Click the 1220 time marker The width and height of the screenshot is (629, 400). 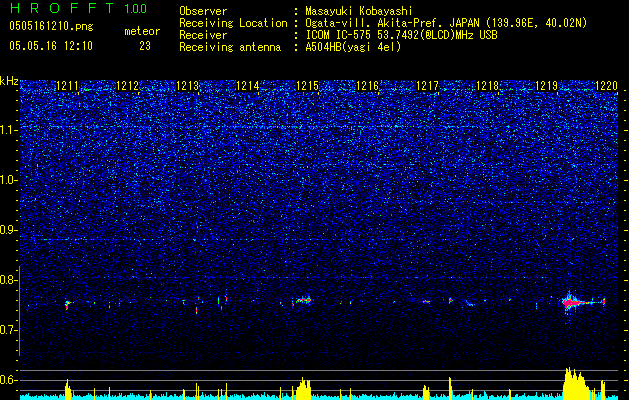[x=606, y=85]
